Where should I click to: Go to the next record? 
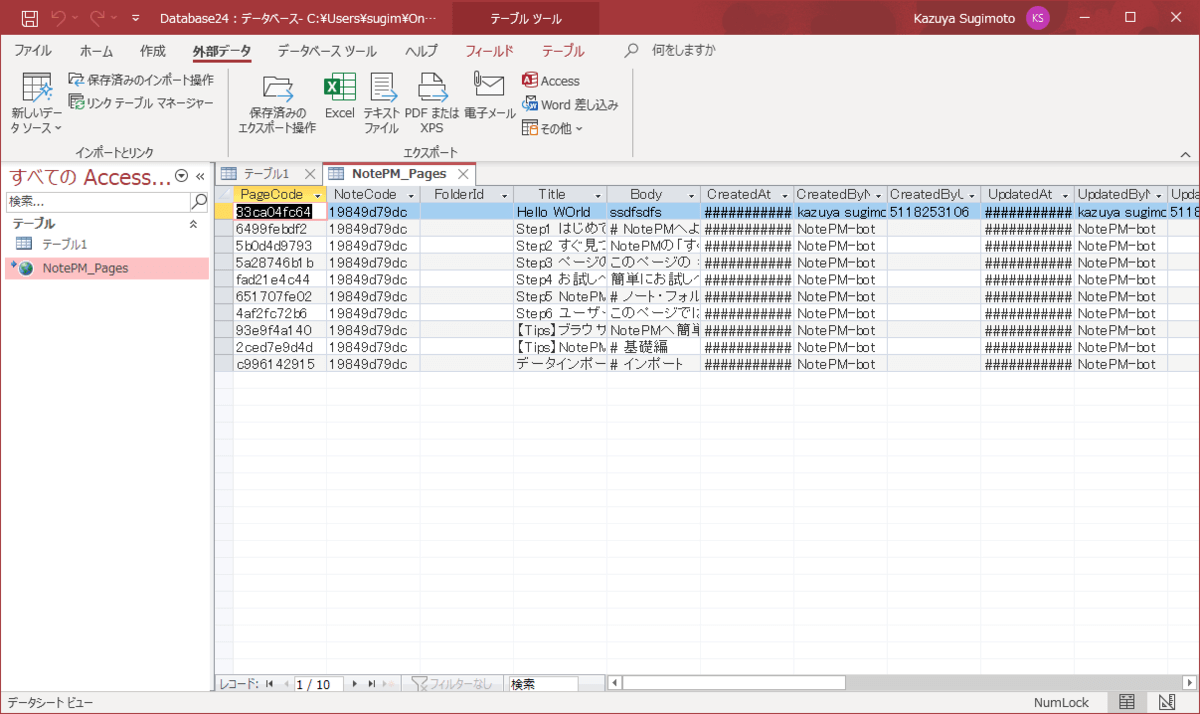pyautogui.click(x=354, y=684)
